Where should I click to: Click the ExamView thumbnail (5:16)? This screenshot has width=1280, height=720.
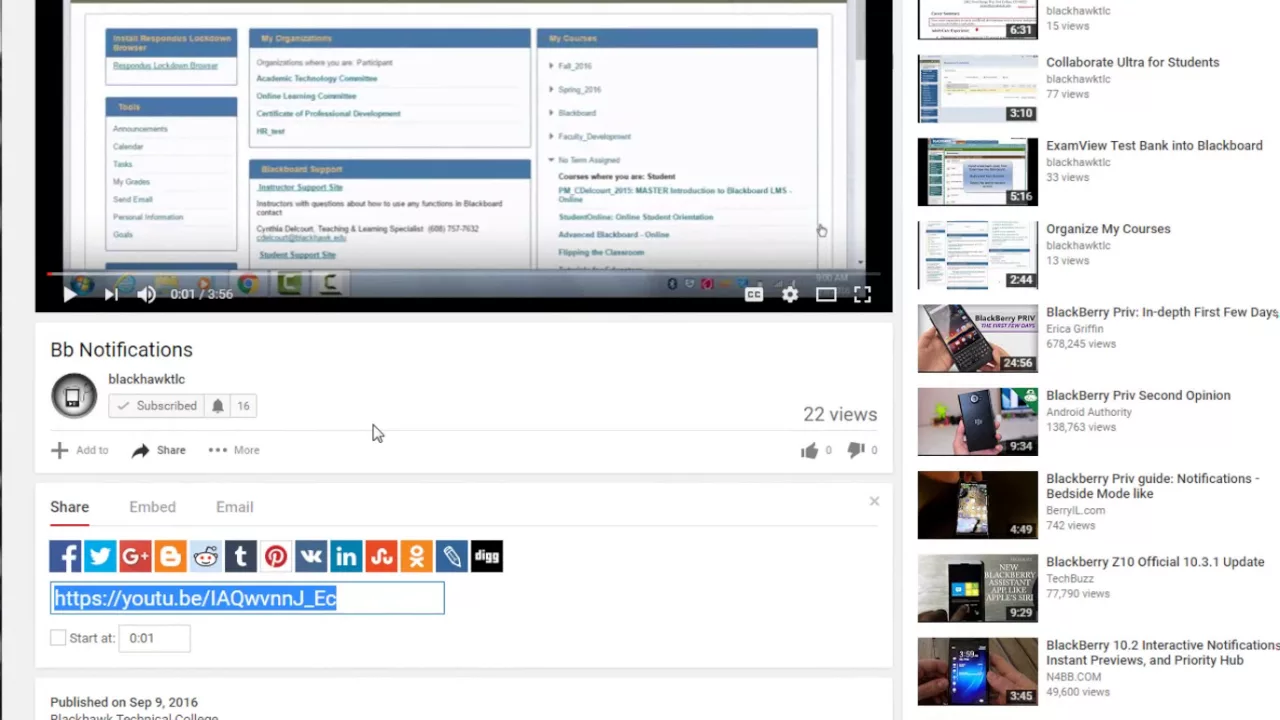point(978,172)
